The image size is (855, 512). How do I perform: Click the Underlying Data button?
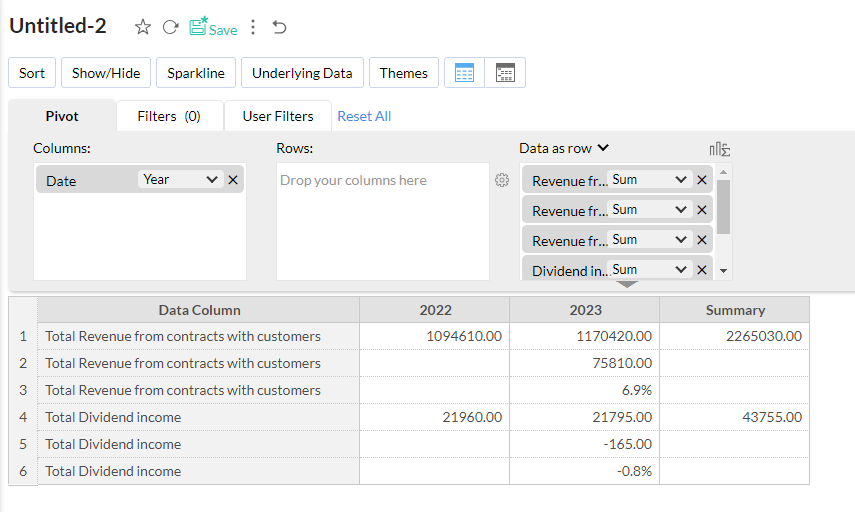pos(302,73)
